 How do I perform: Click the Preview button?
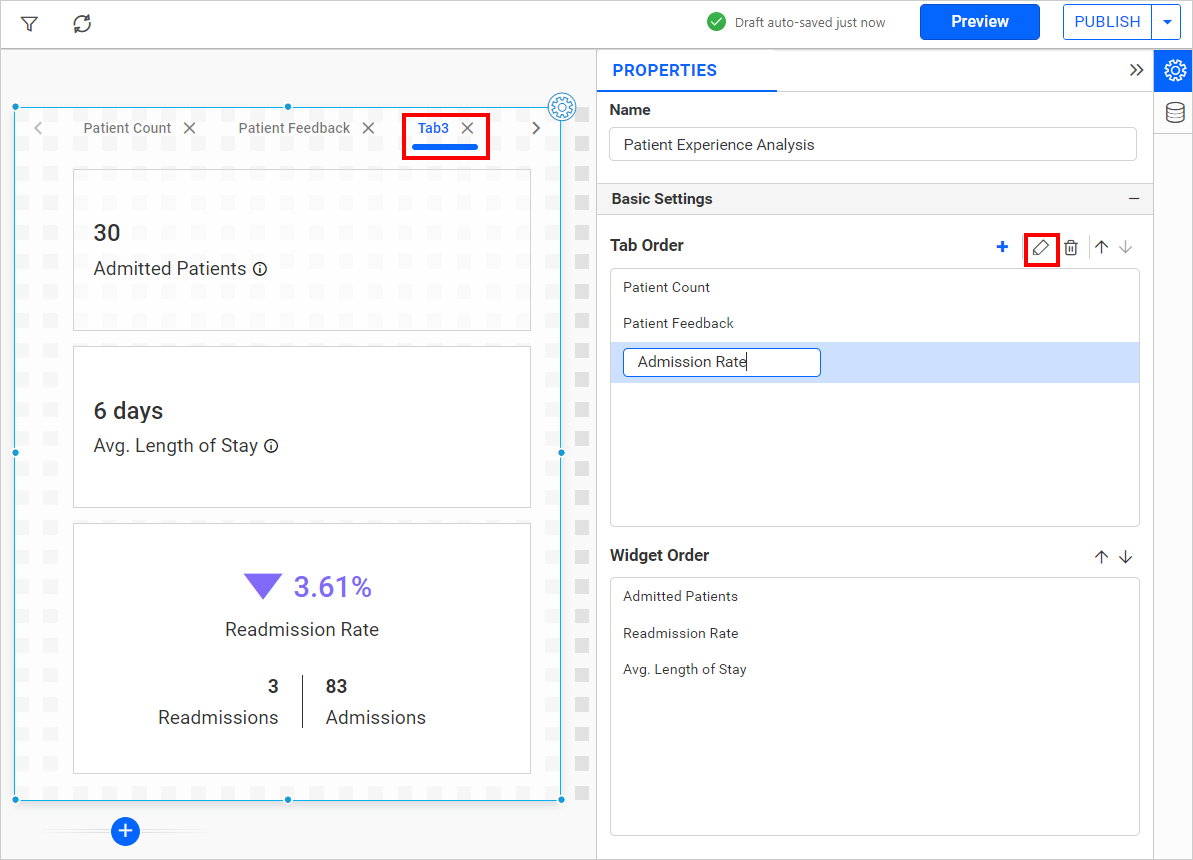point(979,22)
